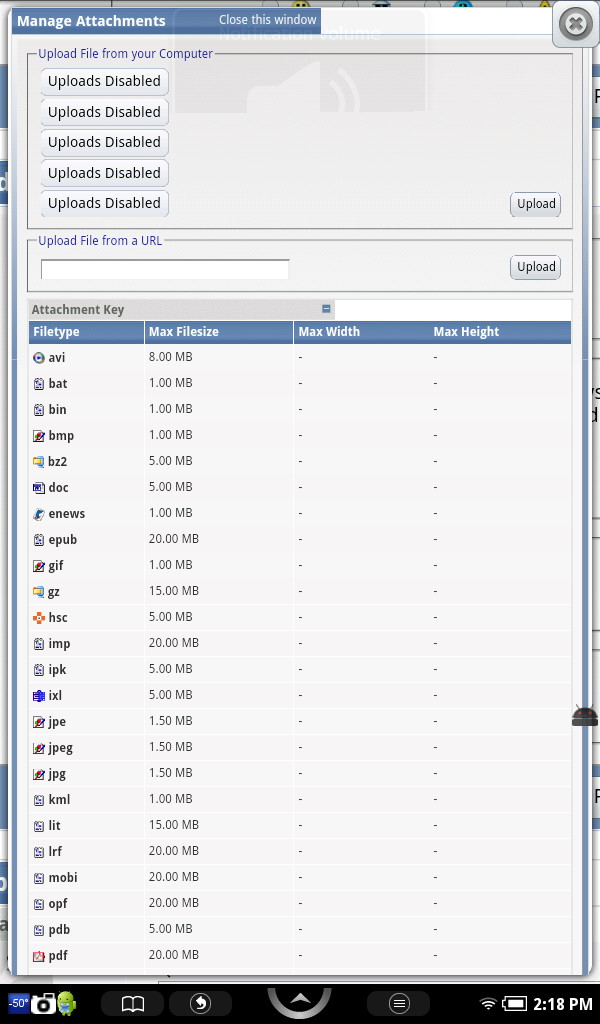600x1024 pixels.
Task: Click the gif image filetype icon
Action: pyautogui.click(x=39, y=566)
